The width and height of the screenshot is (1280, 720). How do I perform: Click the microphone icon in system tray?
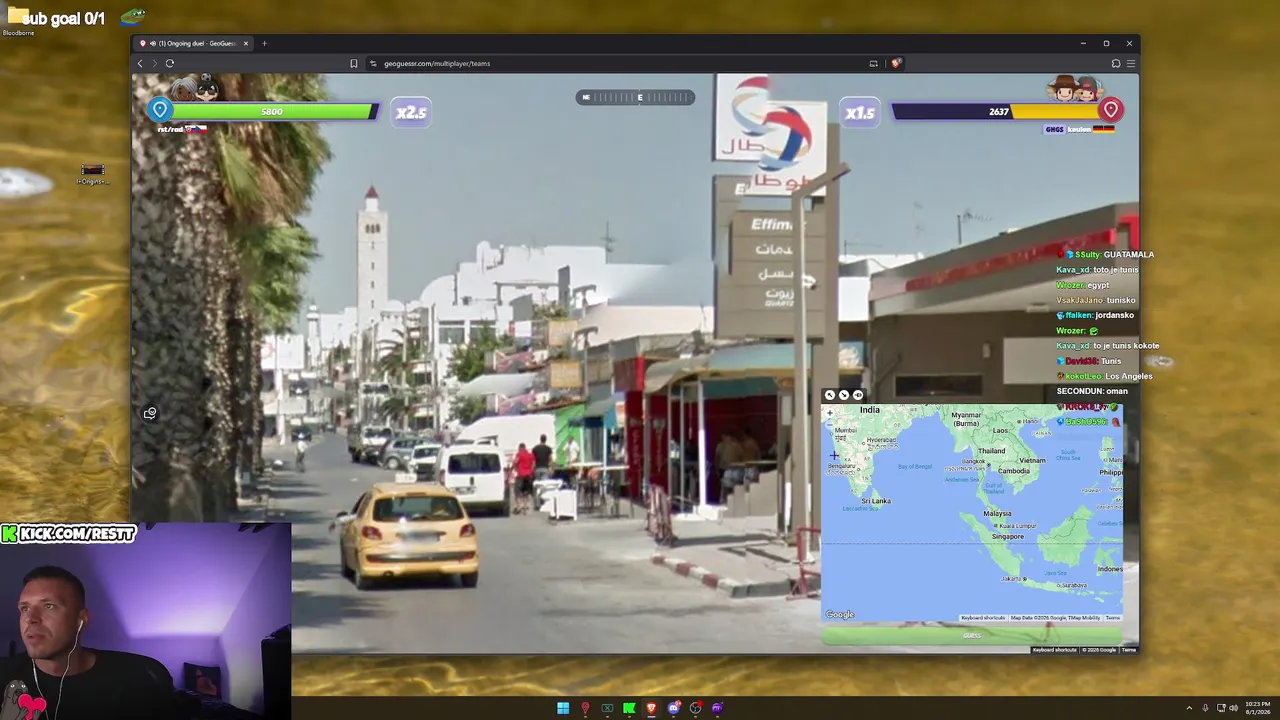coord(1205,708)
